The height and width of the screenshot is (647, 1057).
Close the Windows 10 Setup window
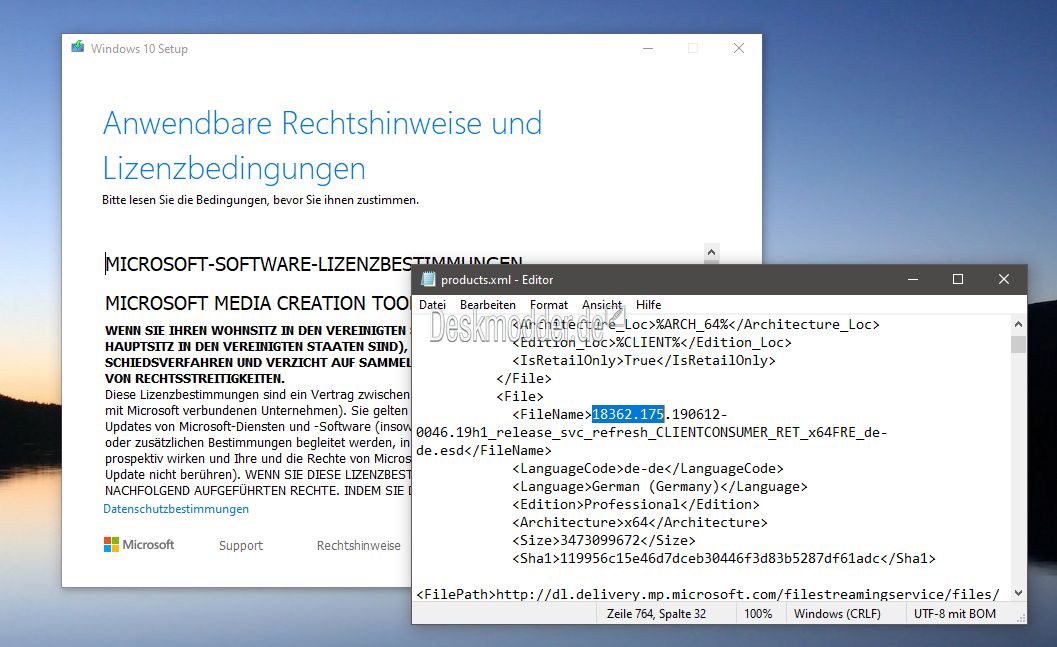tap(739, 48)
